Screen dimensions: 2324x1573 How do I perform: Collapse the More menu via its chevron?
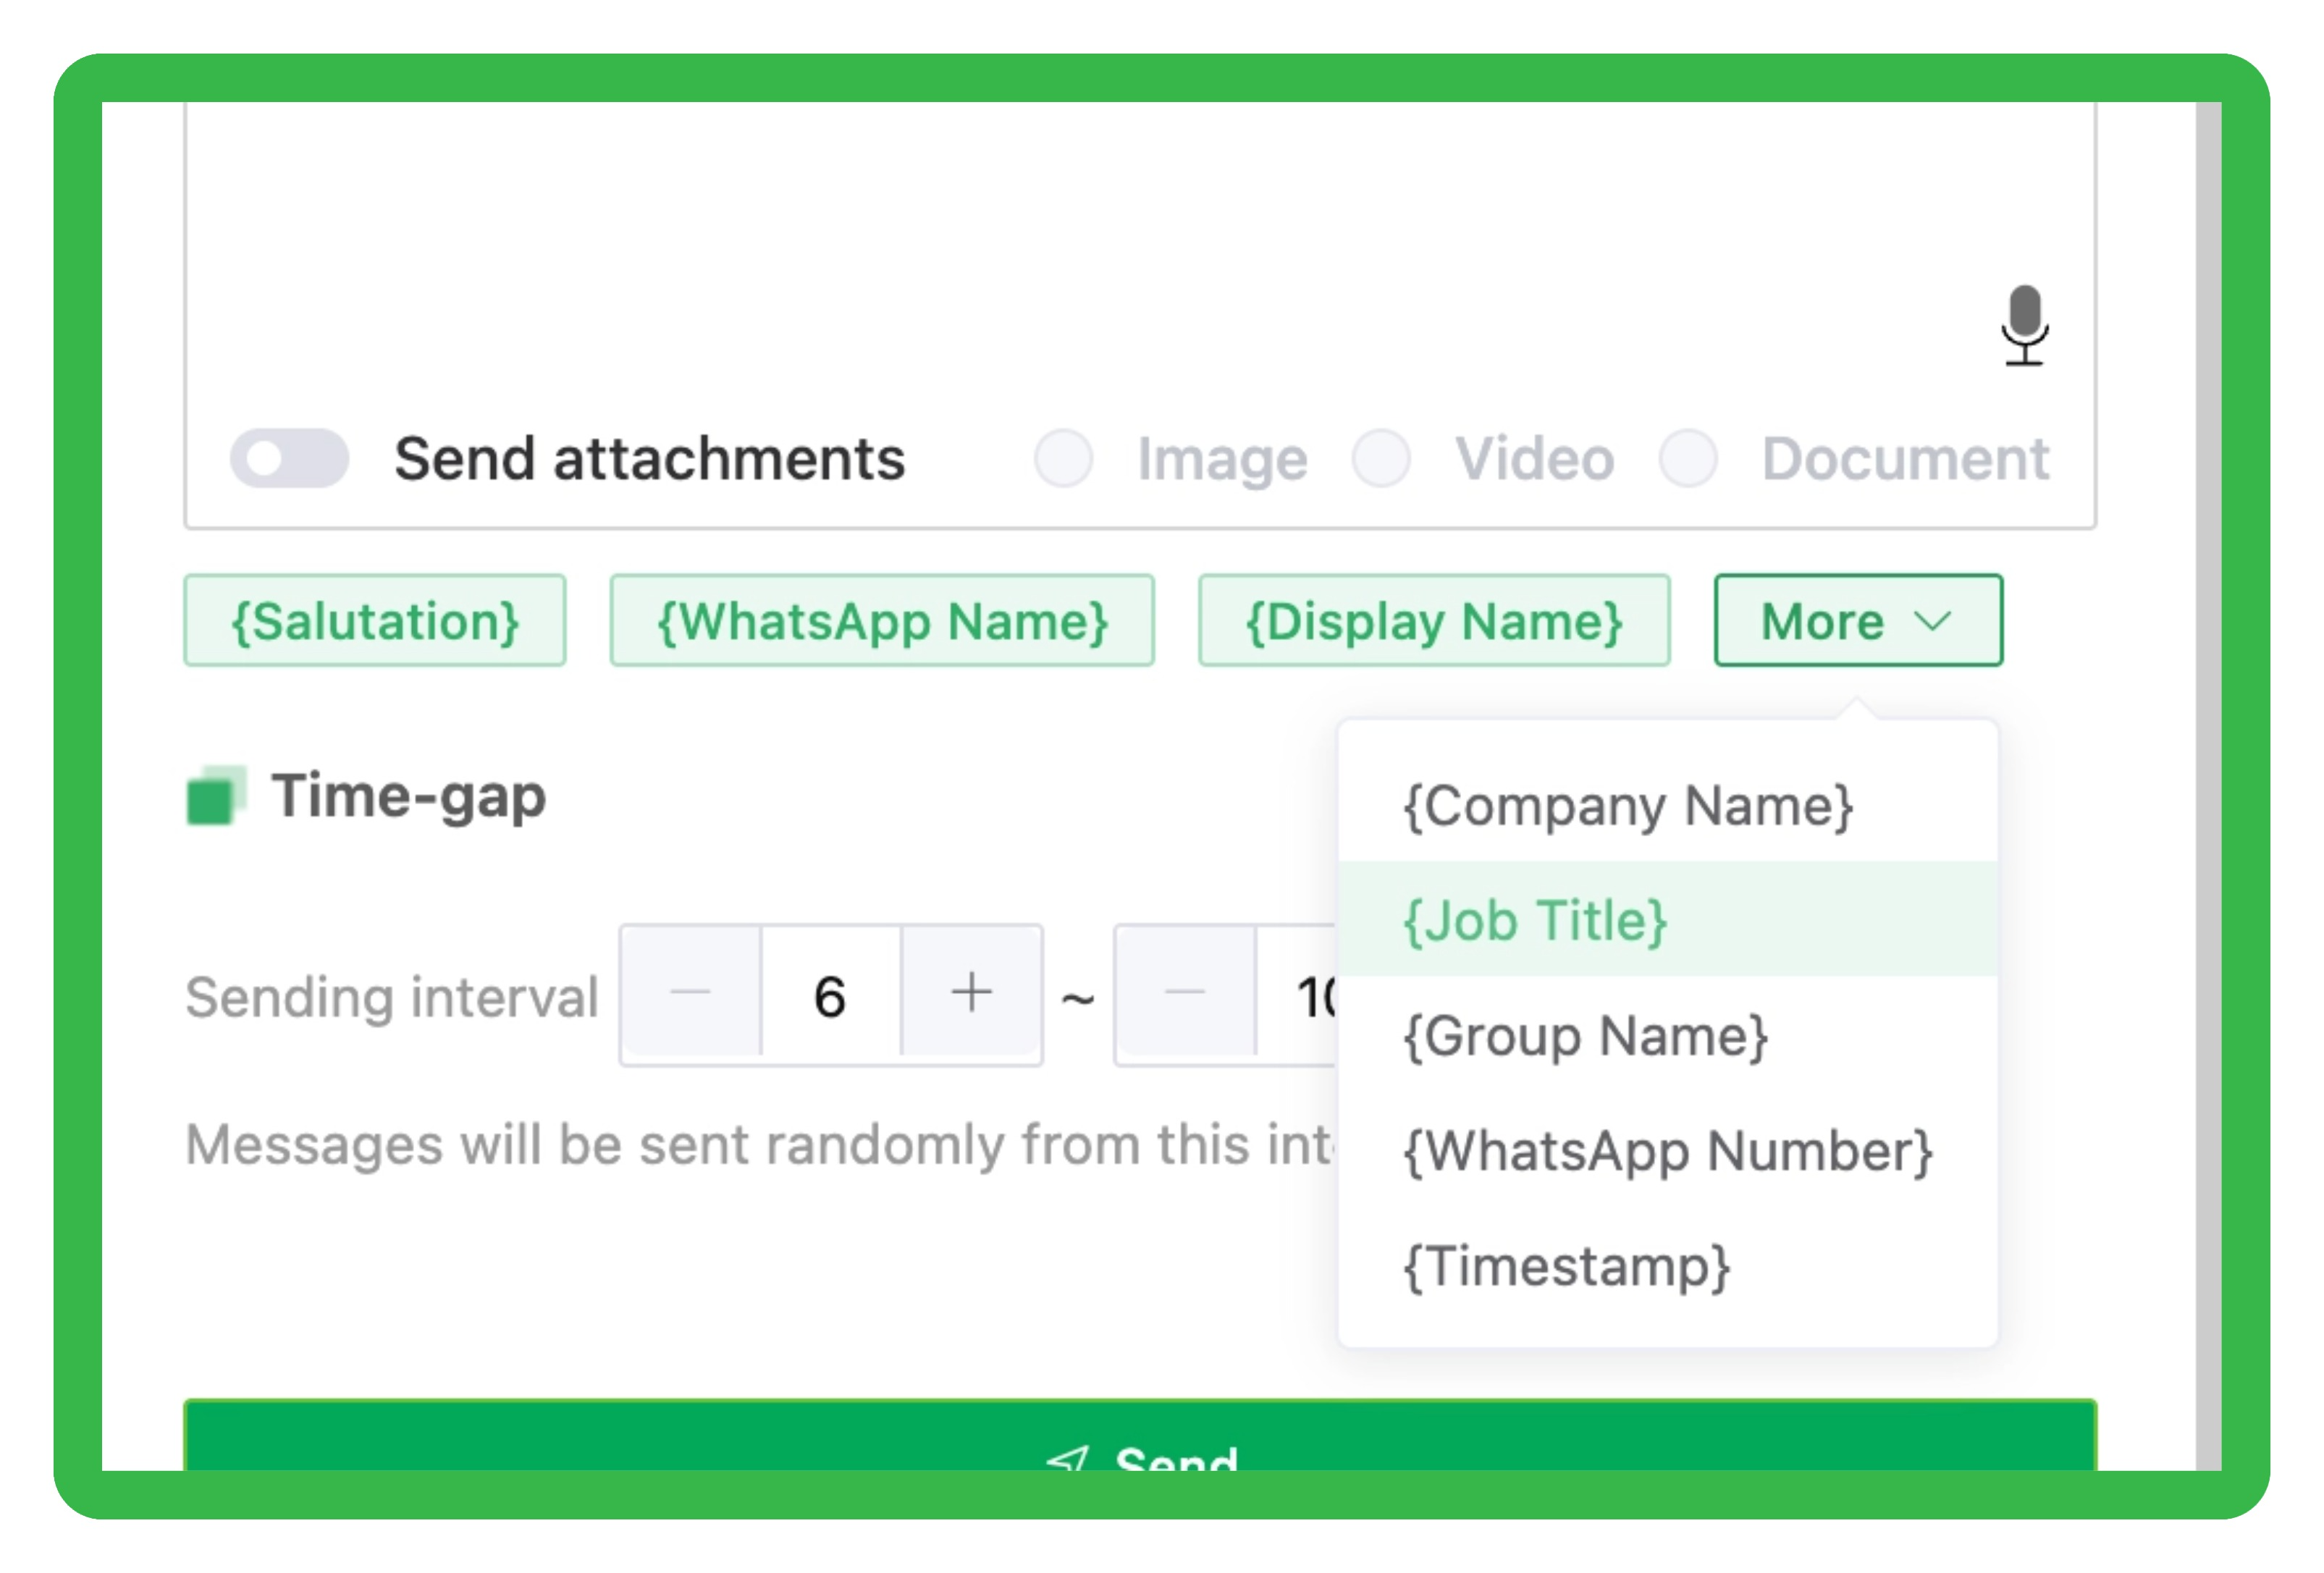(x=1932, y=620)
